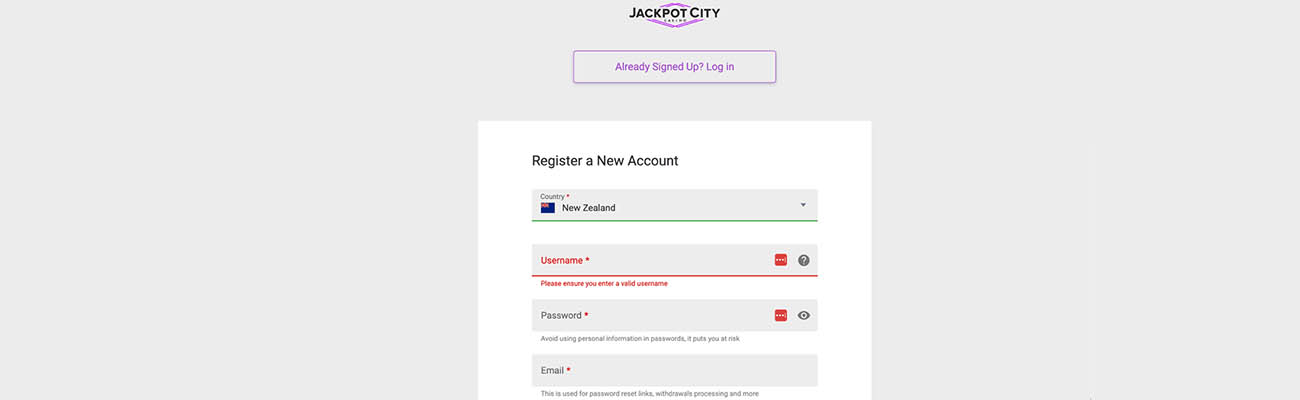This screenshot has width=1300, height=400.
Task: Expand the Country dropdown arrow
Action: (x=803, y=205)
